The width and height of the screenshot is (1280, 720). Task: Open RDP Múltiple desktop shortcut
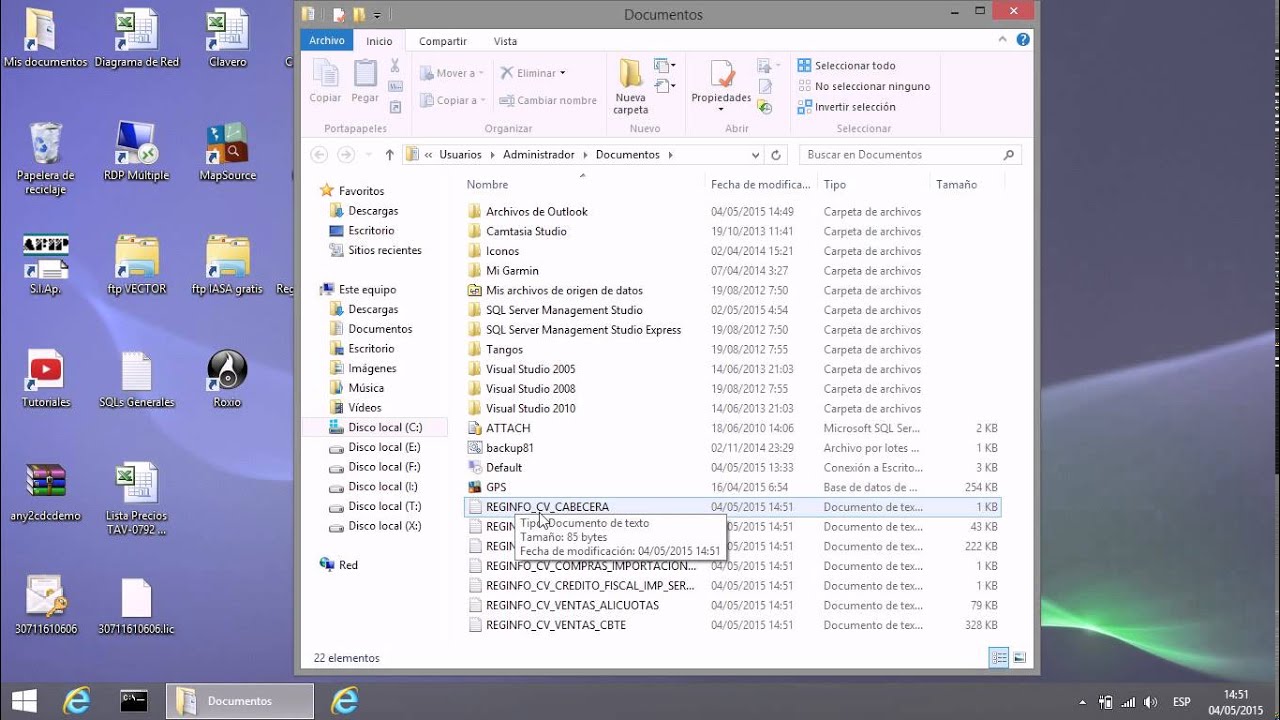(x=136, y=152)
